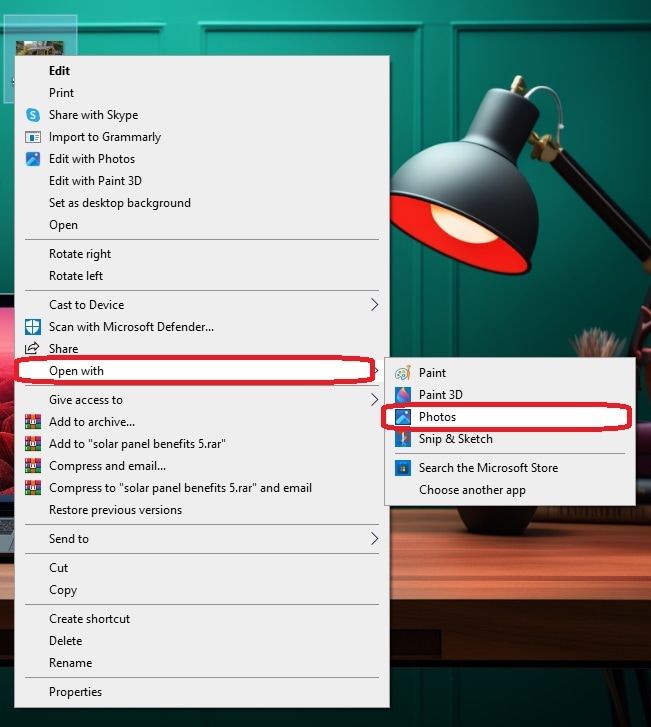Select Give access to
The width and height of the screenshot is (651, 727).
coord(202,400)
